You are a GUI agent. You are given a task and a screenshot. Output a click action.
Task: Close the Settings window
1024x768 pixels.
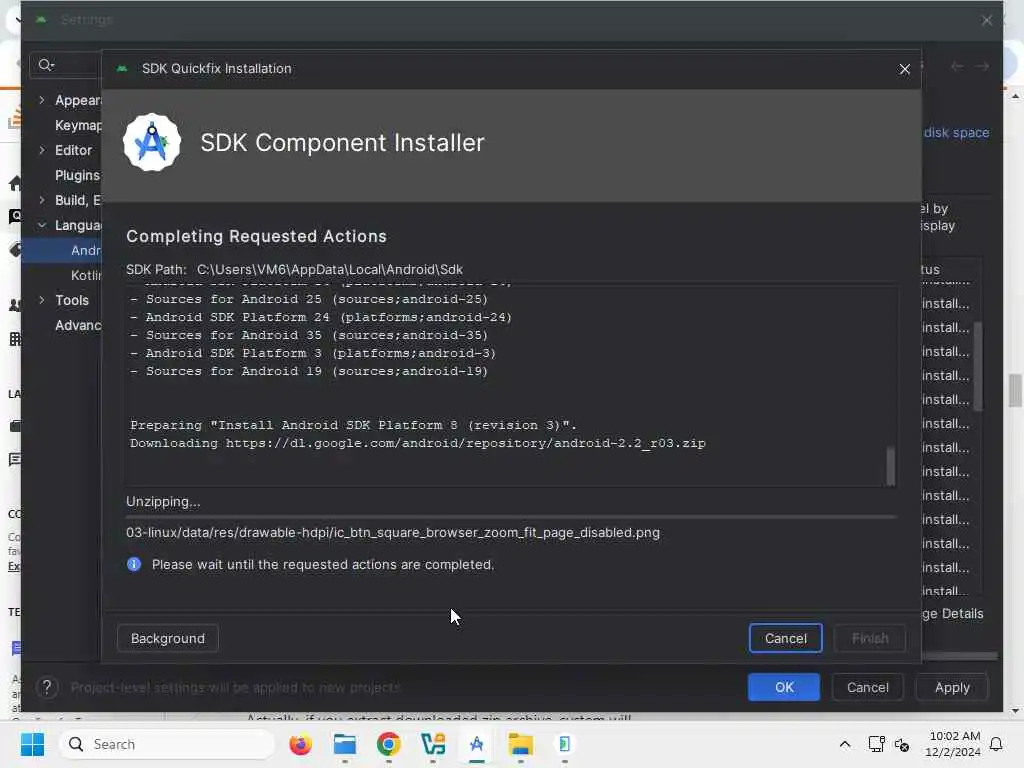tap(987, 20)
